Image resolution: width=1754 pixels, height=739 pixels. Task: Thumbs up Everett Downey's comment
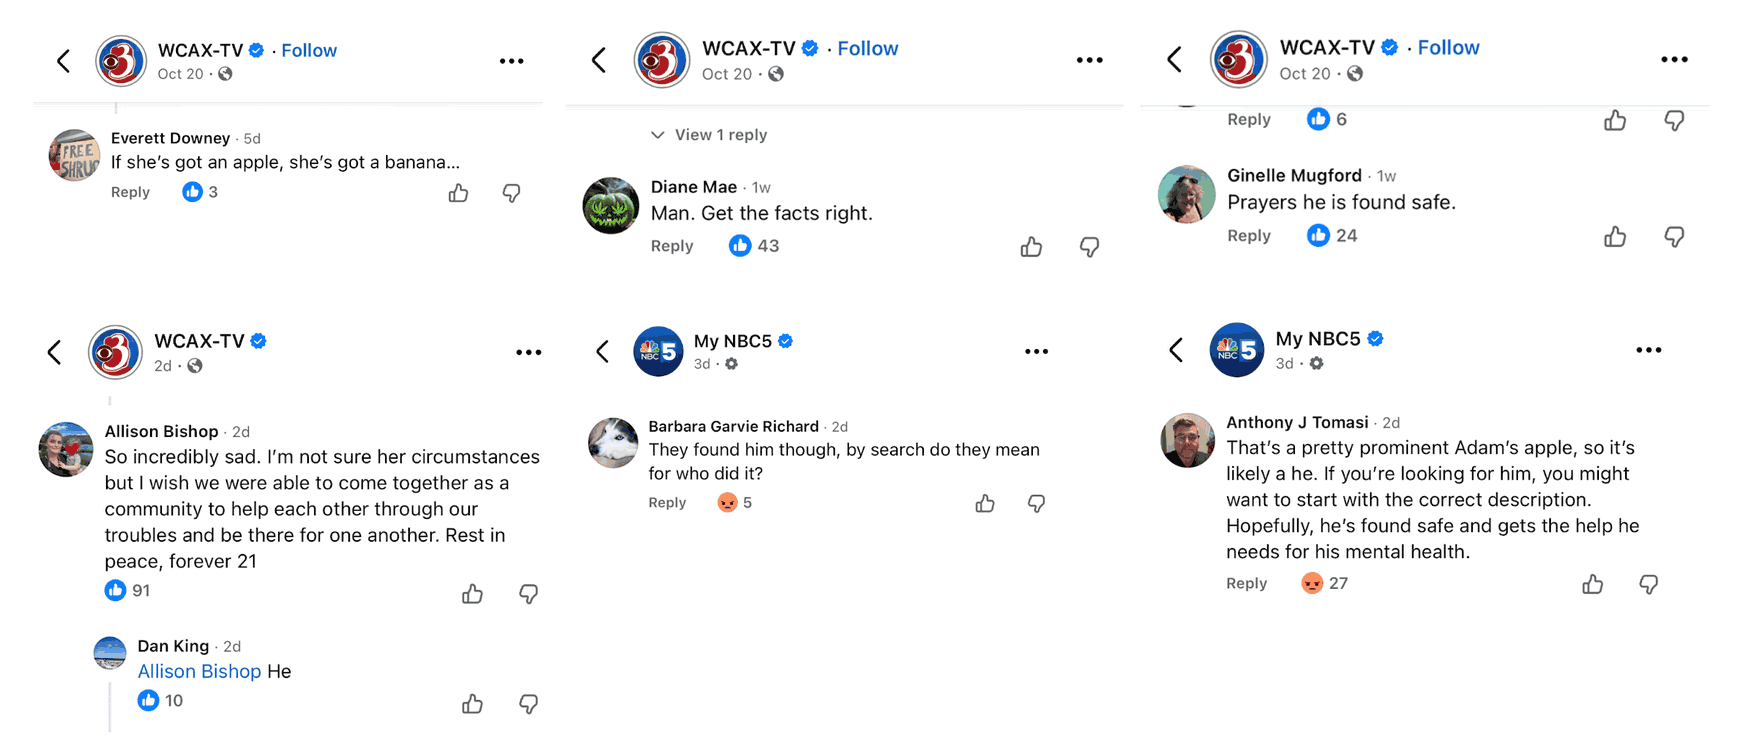458,193
